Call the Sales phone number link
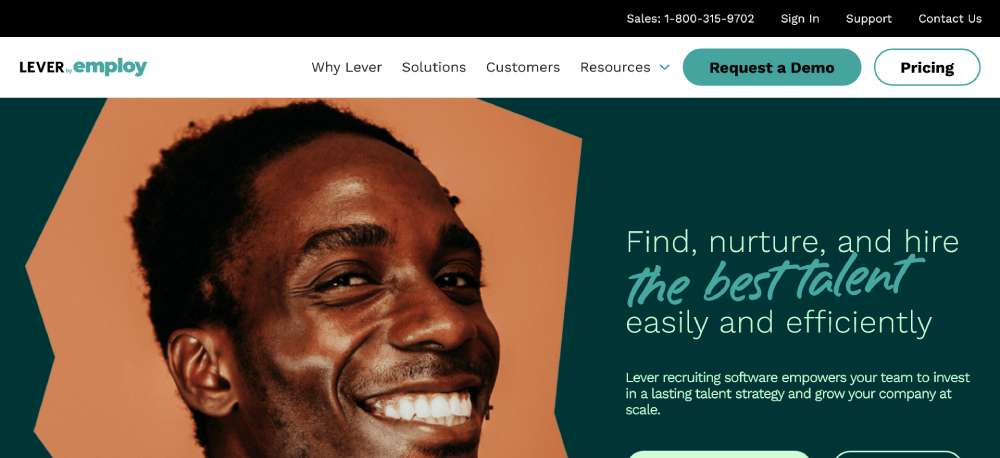This screenshot has height=458, width=1000. pos(690,18)
